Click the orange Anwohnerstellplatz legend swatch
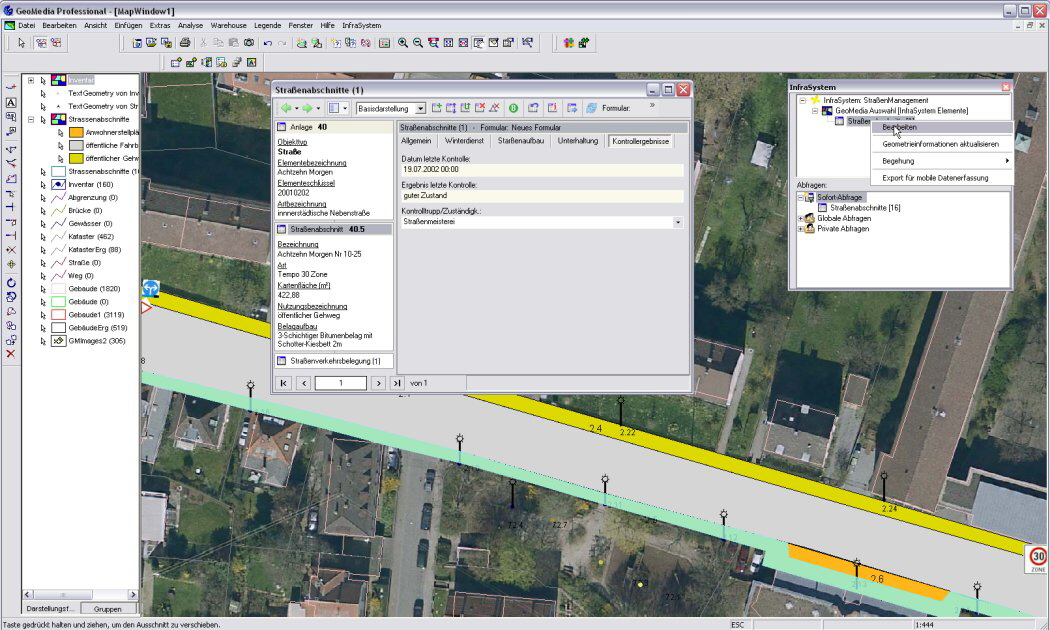The height and width of the screenshot is (630, 1050). (x=76, y=132)
